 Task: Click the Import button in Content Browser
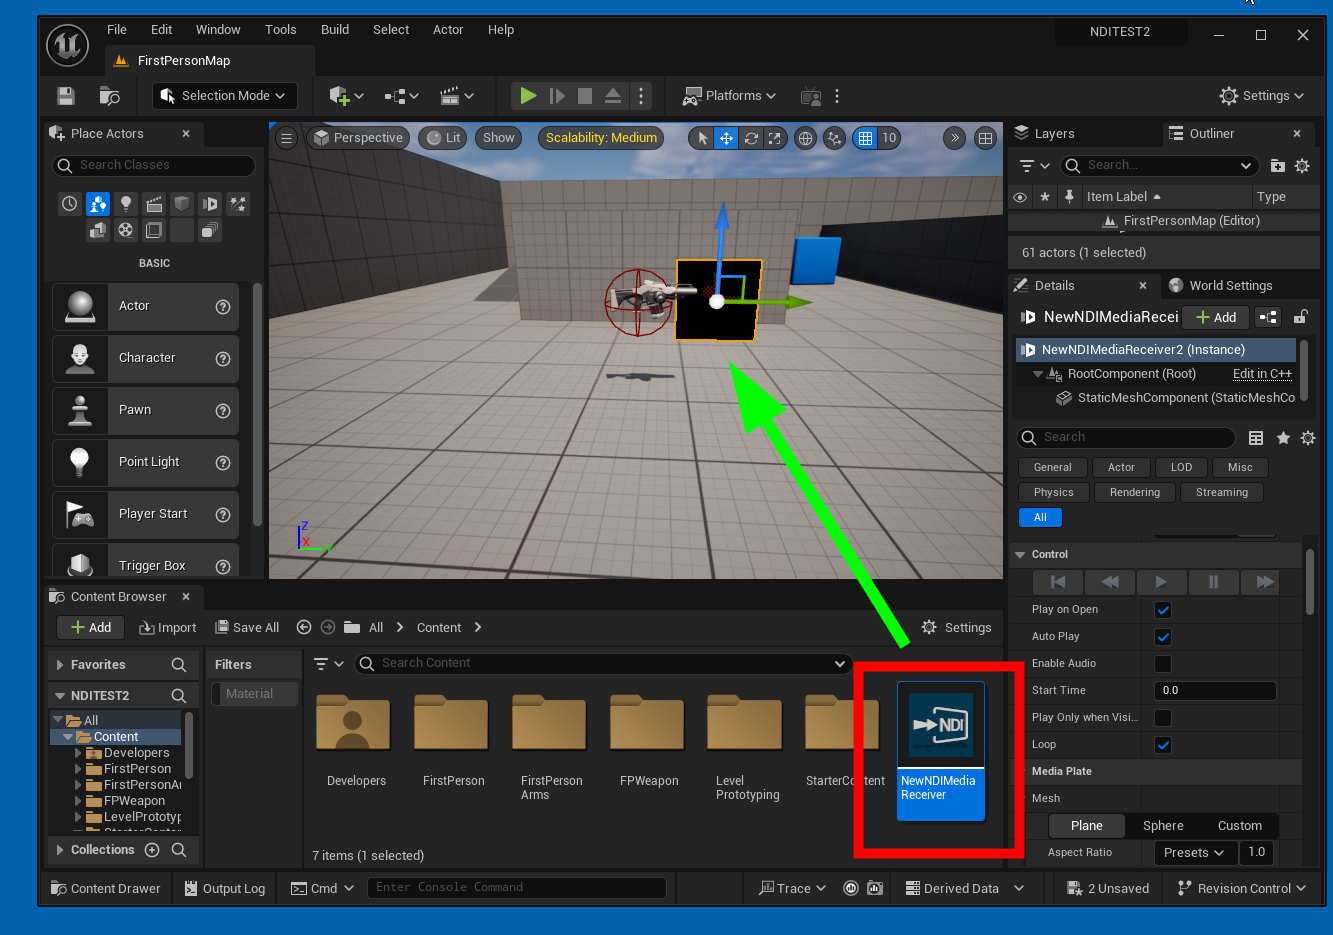click(168, 628)
